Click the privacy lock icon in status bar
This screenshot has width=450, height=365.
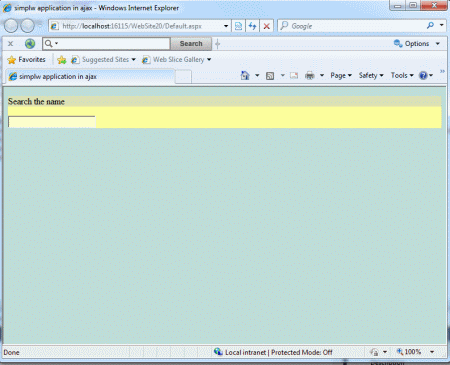(374, 352)
